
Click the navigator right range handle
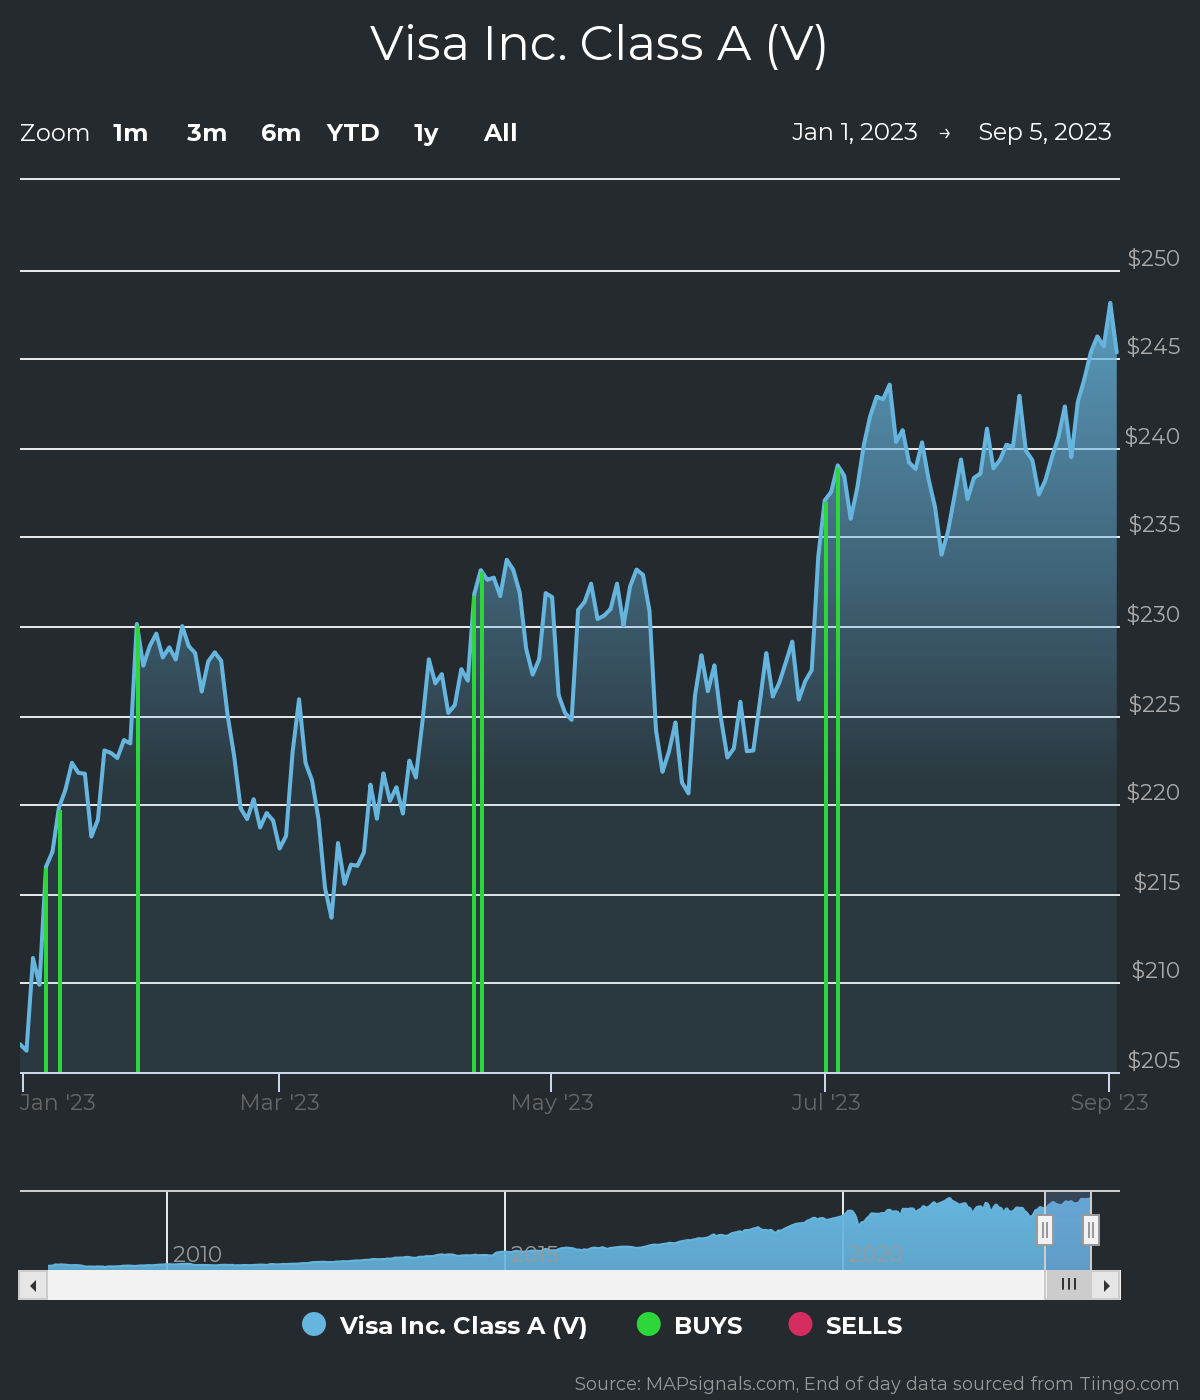coord(1091,1230)
